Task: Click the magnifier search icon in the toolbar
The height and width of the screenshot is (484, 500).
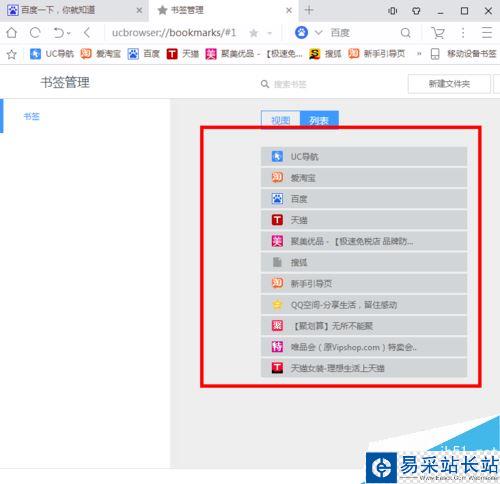Action: coord(406,33)
